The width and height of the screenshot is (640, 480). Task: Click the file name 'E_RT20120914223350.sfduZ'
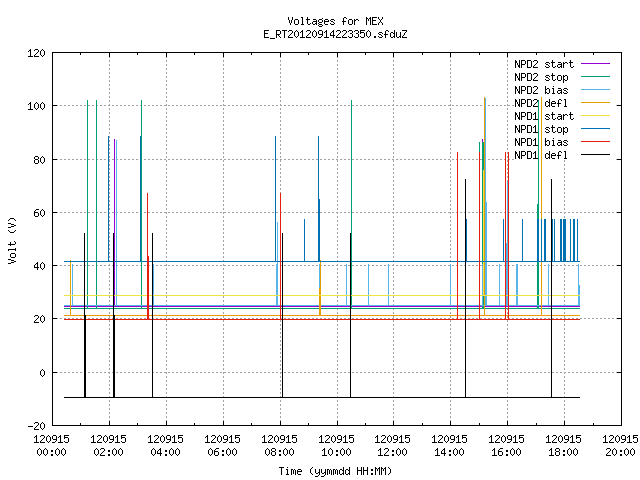[335, 34]
